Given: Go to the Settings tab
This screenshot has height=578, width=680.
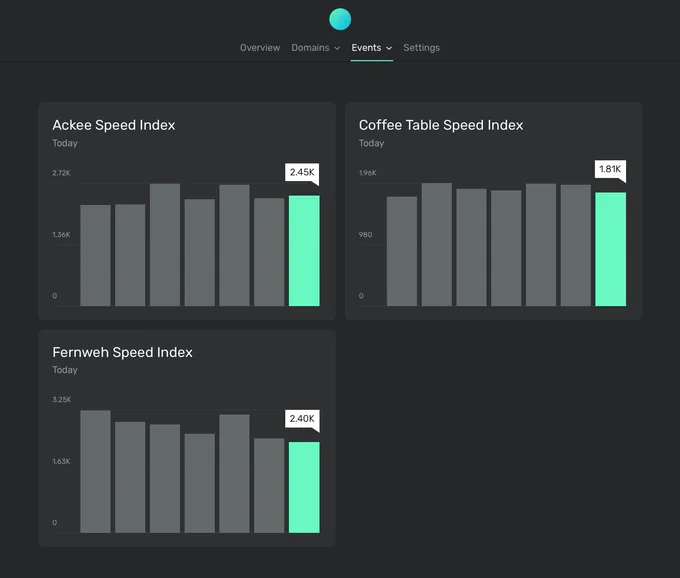Looking at the screenshot, I should (x=422, y=48).
